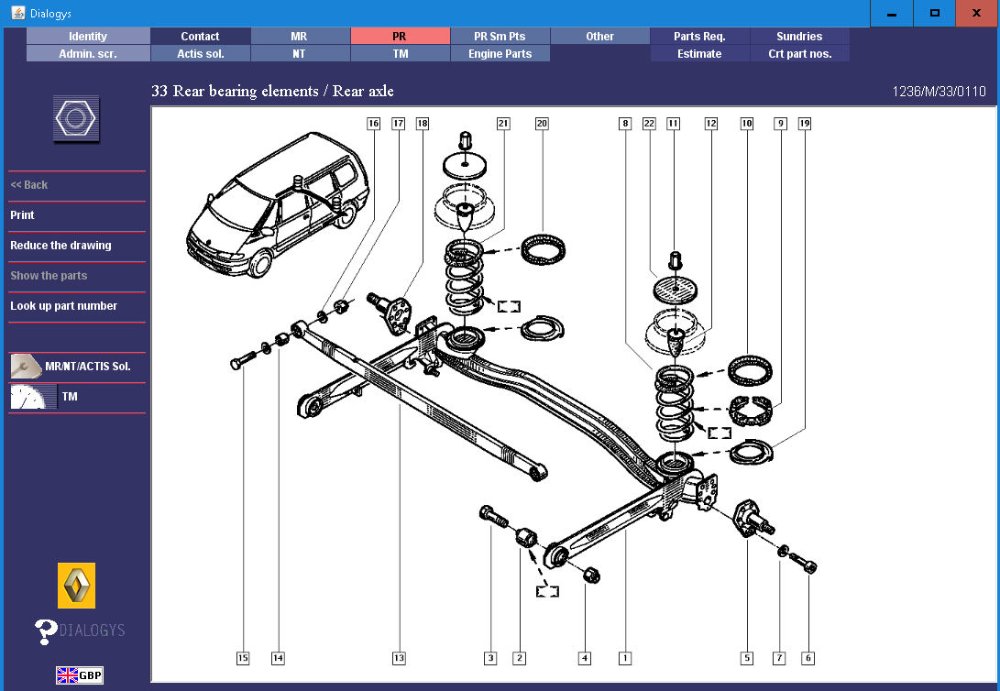
Task: Click the hexagon nut icon in sidebar
Action: (x=76, y=119)
